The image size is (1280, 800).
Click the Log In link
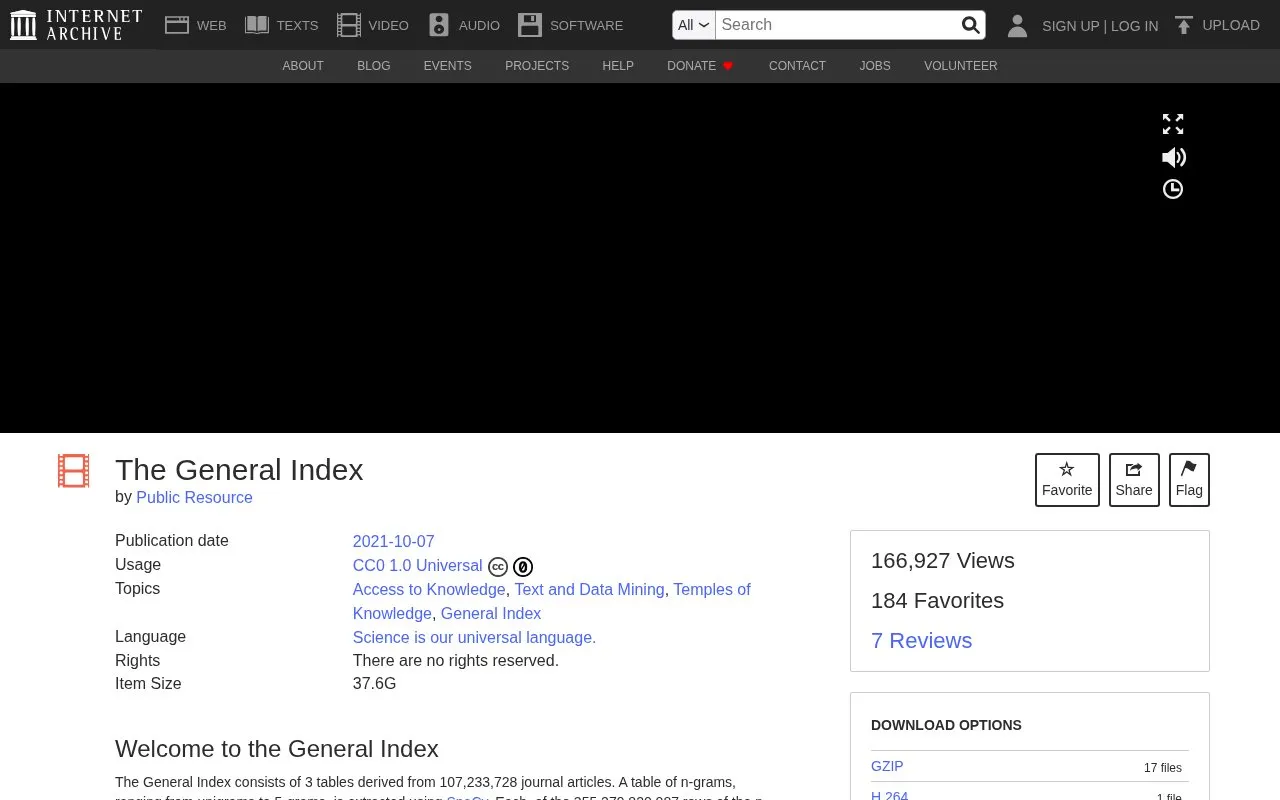(1134, 26)
